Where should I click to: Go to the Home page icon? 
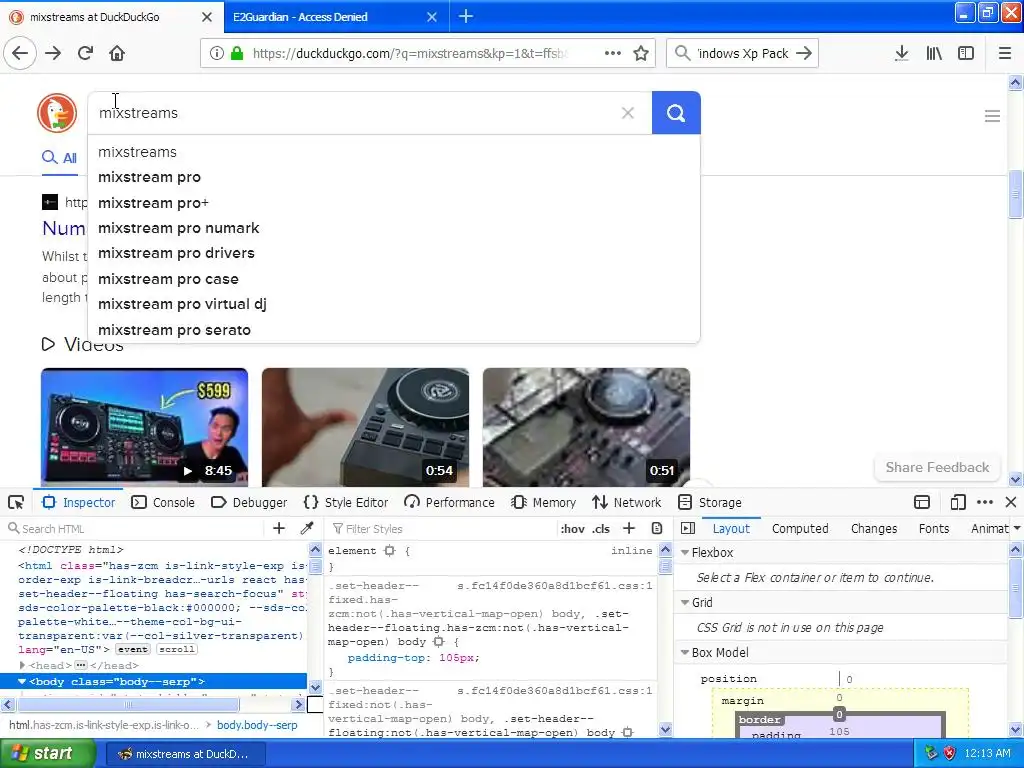(117, 54)
